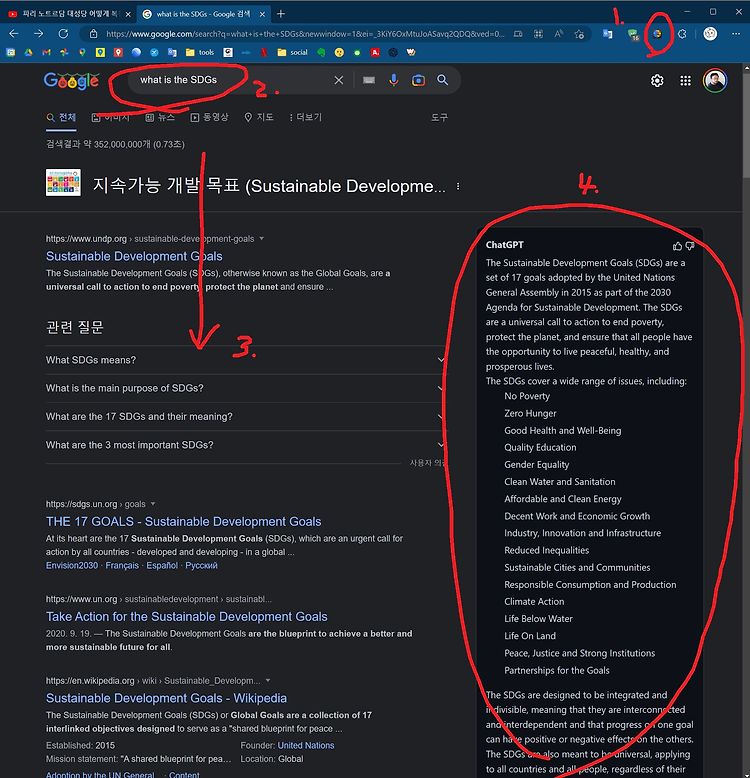The image size is (750, 778).
Task: Go forward with the forward arrow
Action: click(39, 34)
